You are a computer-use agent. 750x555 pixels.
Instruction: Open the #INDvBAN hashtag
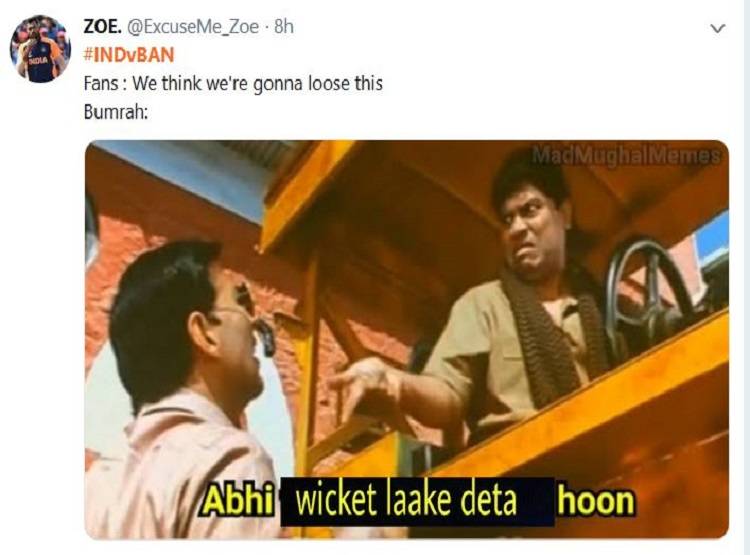click(x=129, y=55)
